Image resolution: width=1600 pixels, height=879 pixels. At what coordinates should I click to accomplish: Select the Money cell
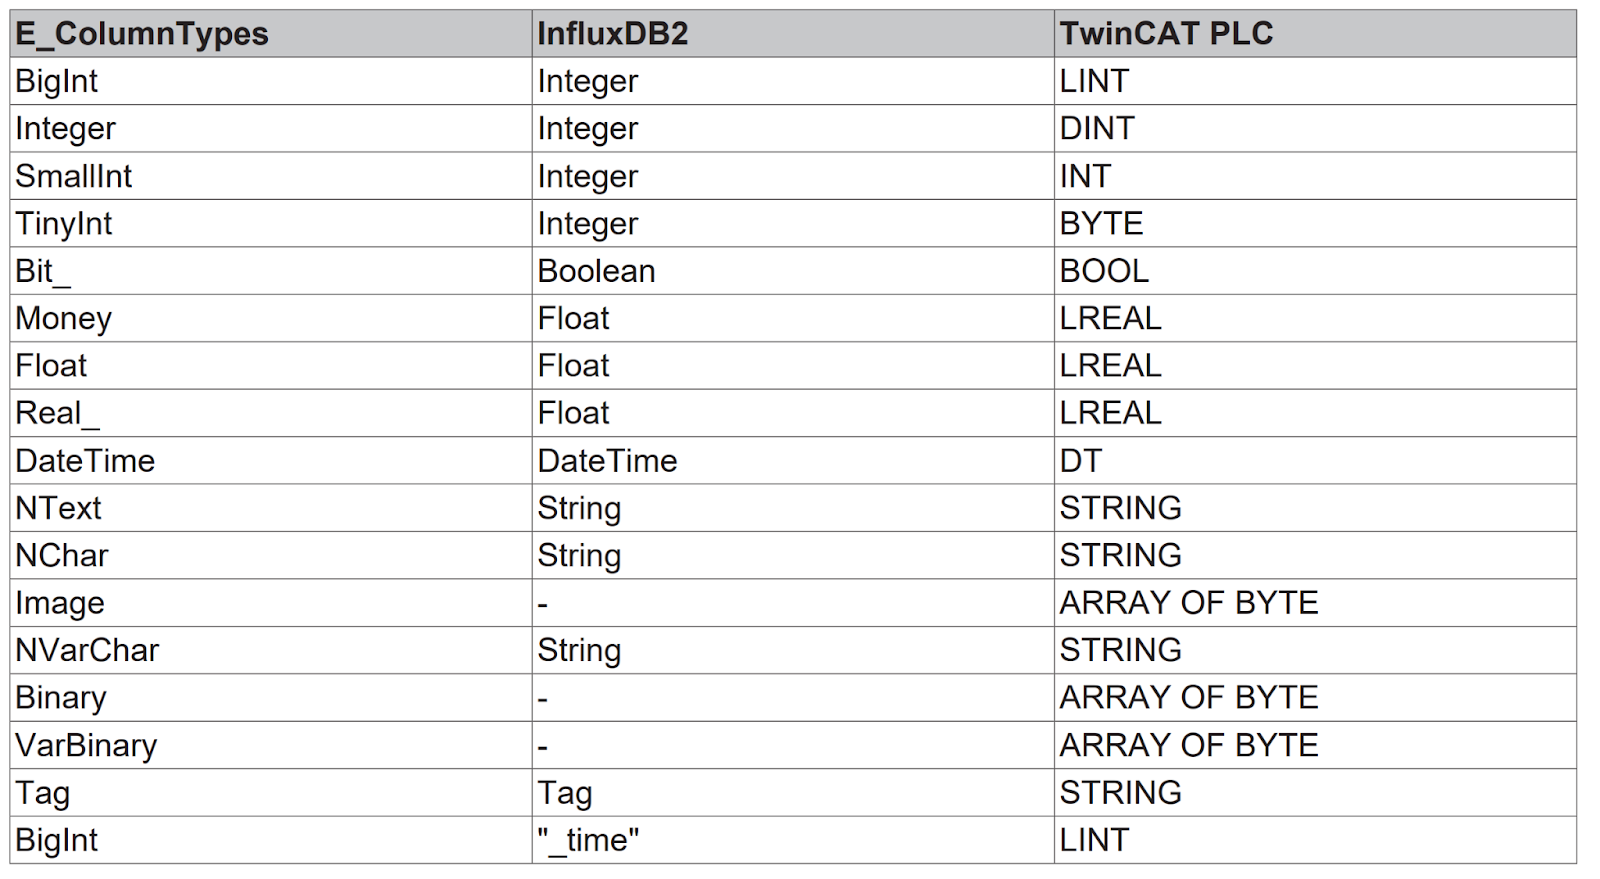pyautogui.click(x=271, y=318)
